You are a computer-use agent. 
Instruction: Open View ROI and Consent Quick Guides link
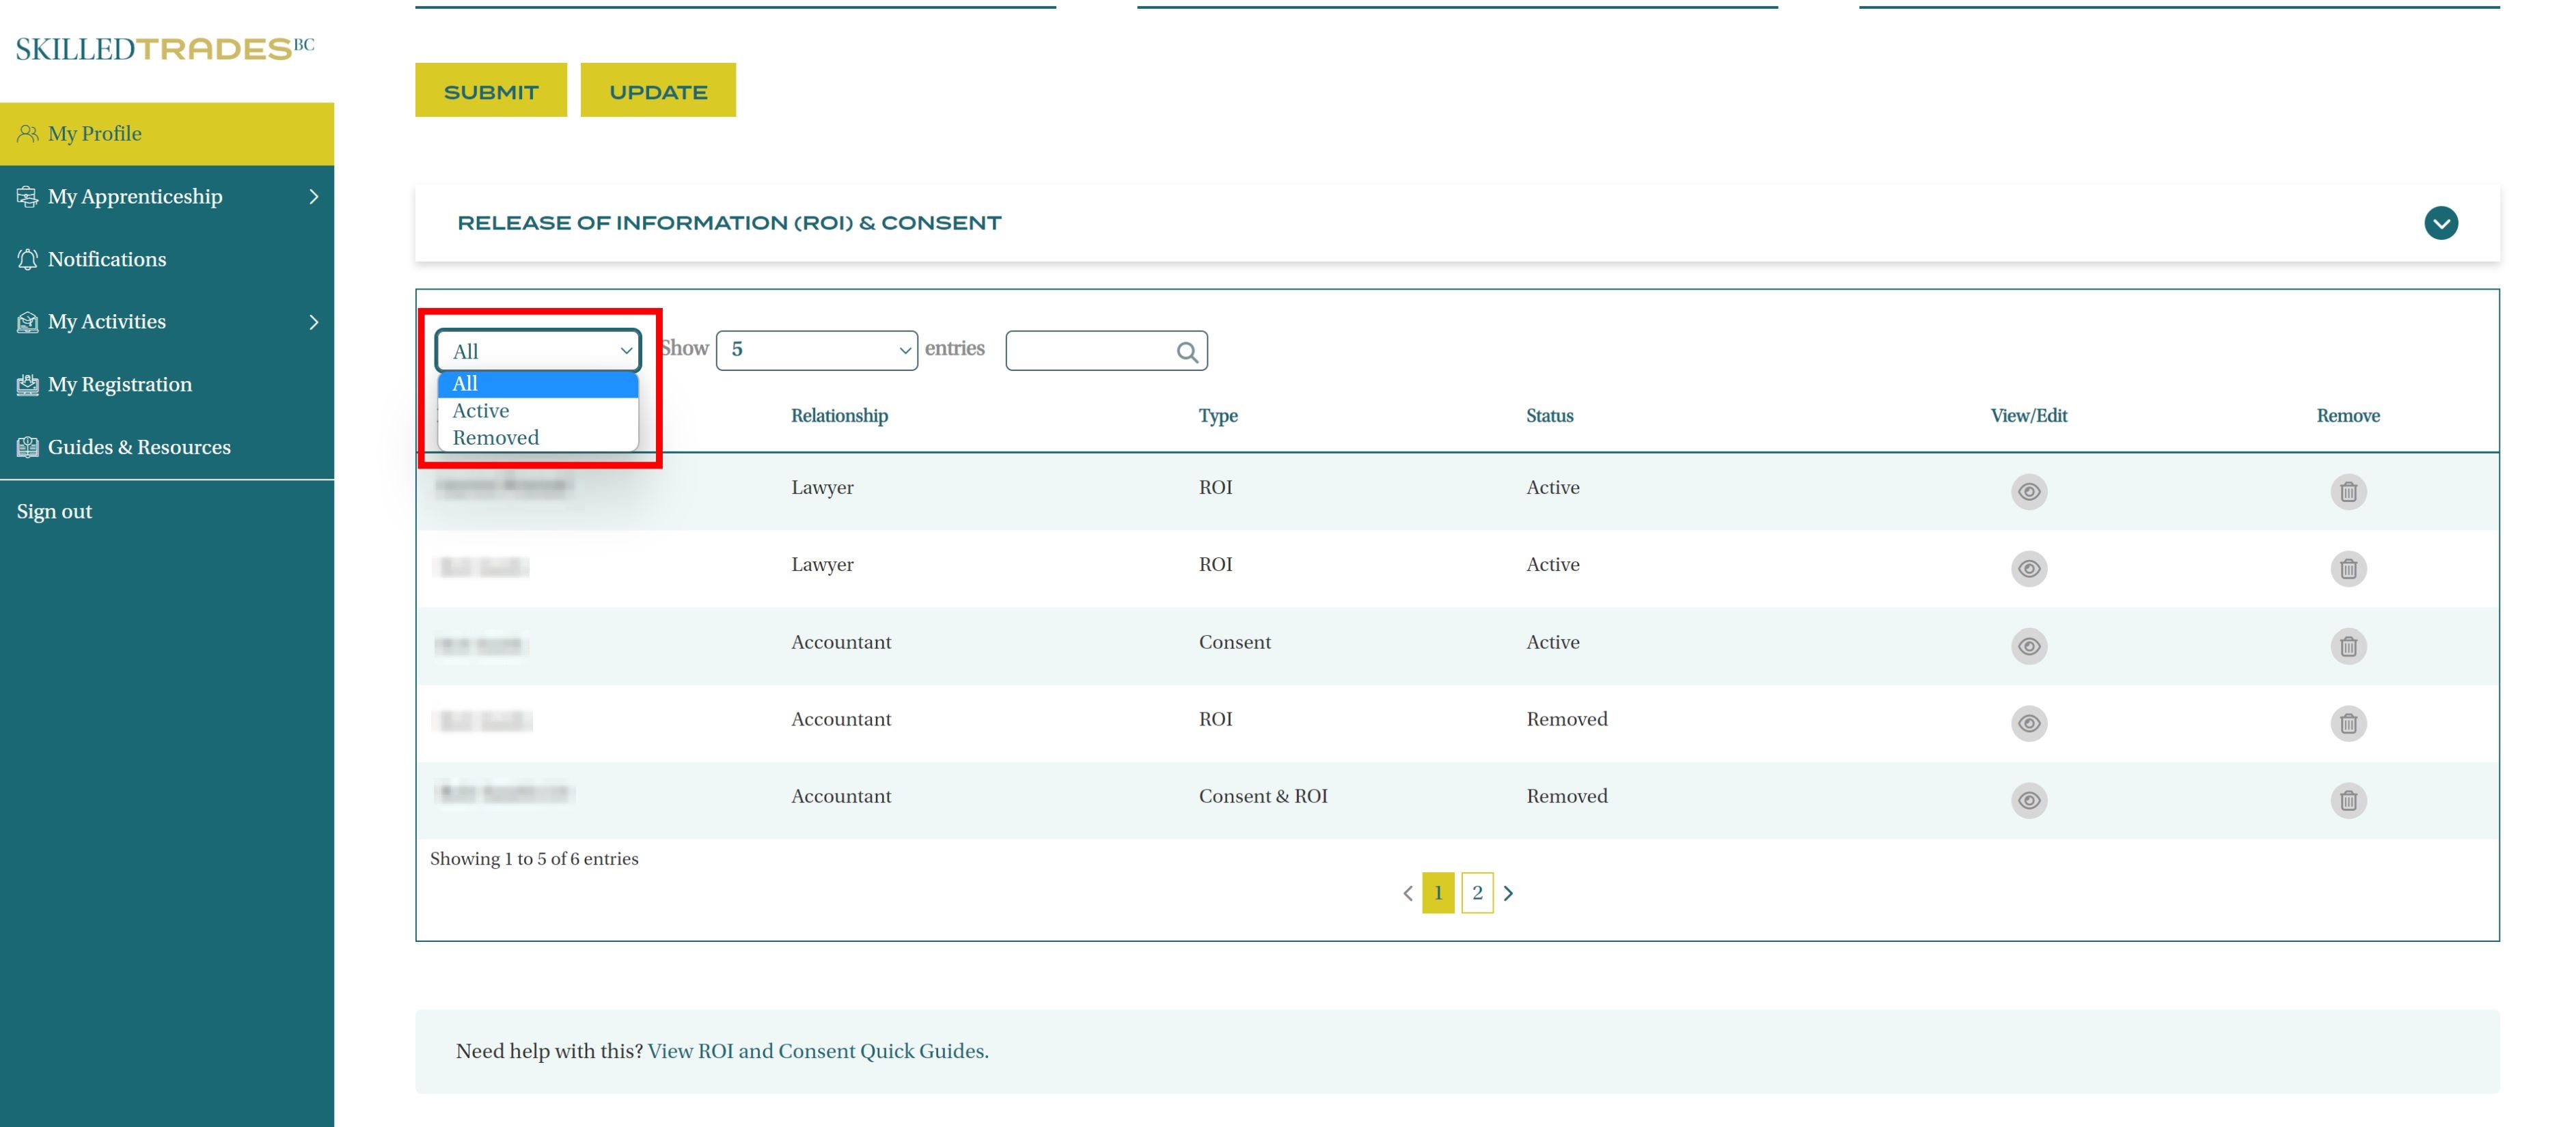click(817, 1051)
